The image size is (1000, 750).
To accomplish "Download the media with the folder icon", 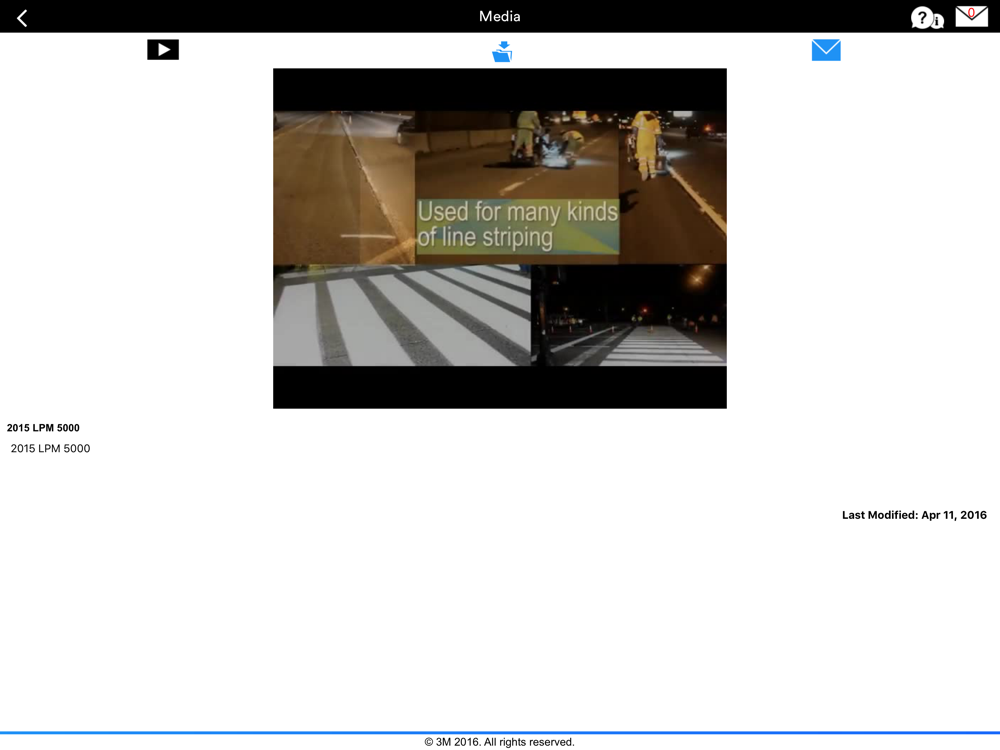I will (502, 51).
